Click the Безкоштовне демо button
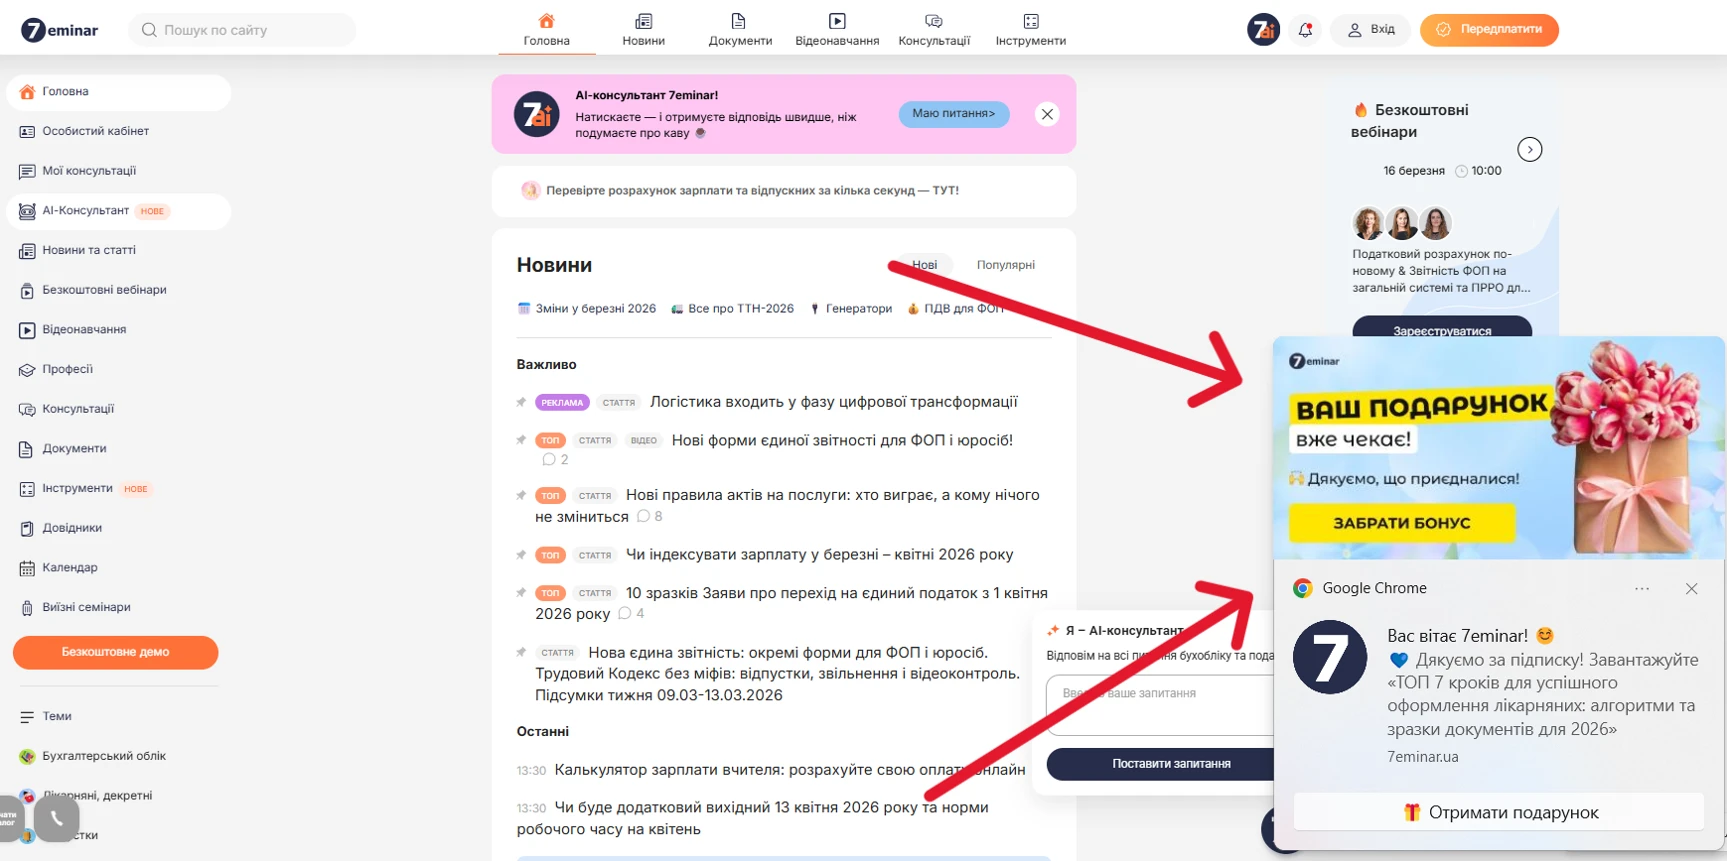 point(116,652)
